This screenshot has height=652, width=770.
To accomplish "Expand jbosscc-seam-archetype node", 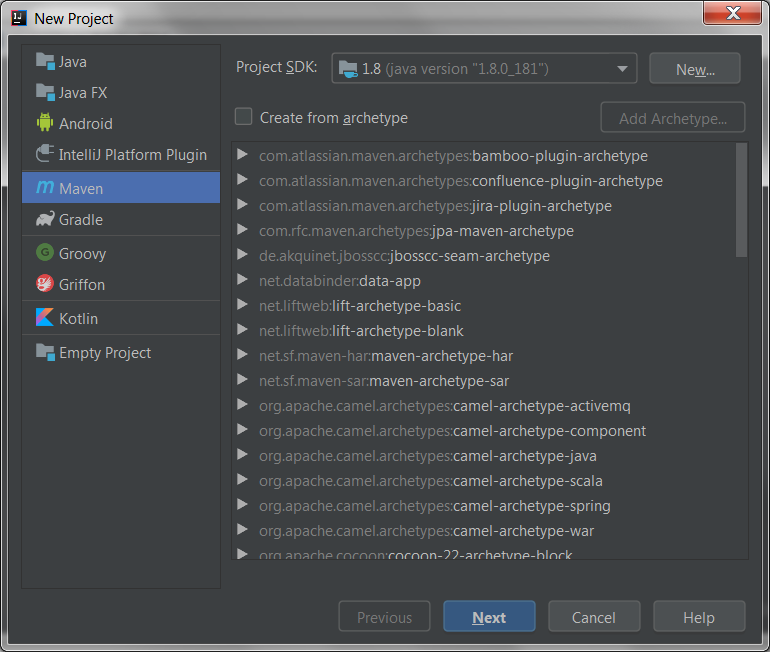I will point(242,255).
